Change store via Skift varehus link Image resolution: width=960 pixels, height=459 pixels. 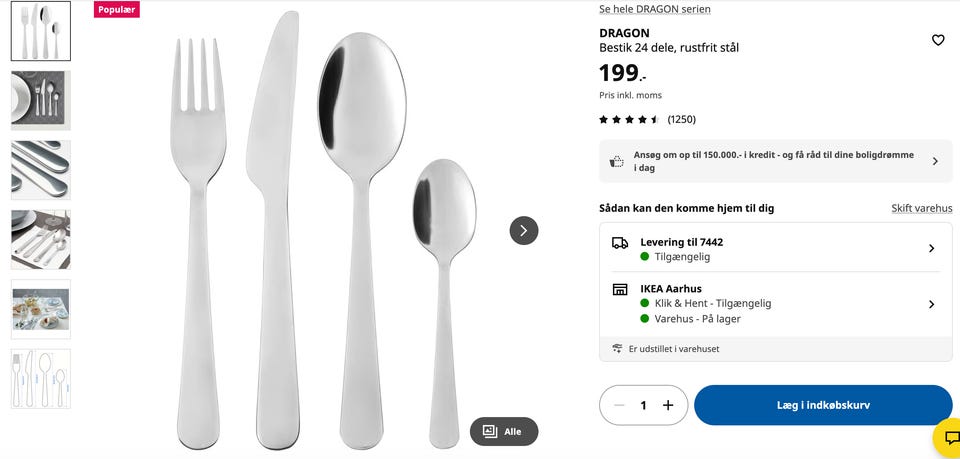coord(921,208)
